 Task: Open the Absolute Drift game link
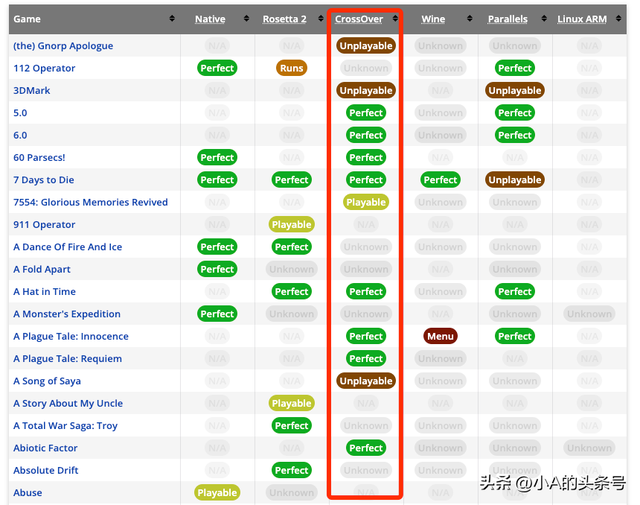click(46, 470)
